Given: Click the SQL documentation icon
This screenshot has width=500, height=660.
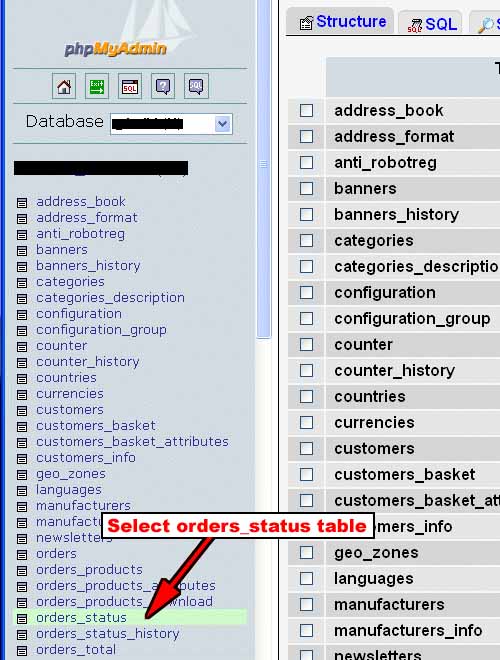Looking at the screenshot, I should 196,86.
